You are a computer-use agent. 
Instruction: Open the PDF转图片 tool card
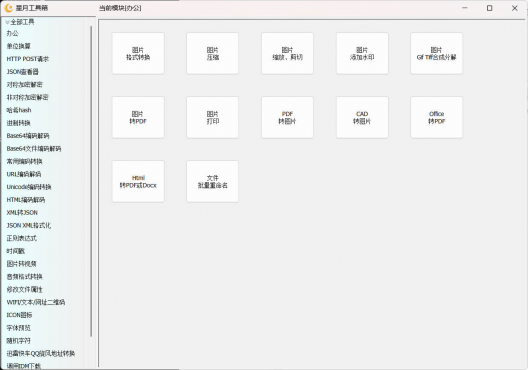pyautogui.click(x=287, y=117)
